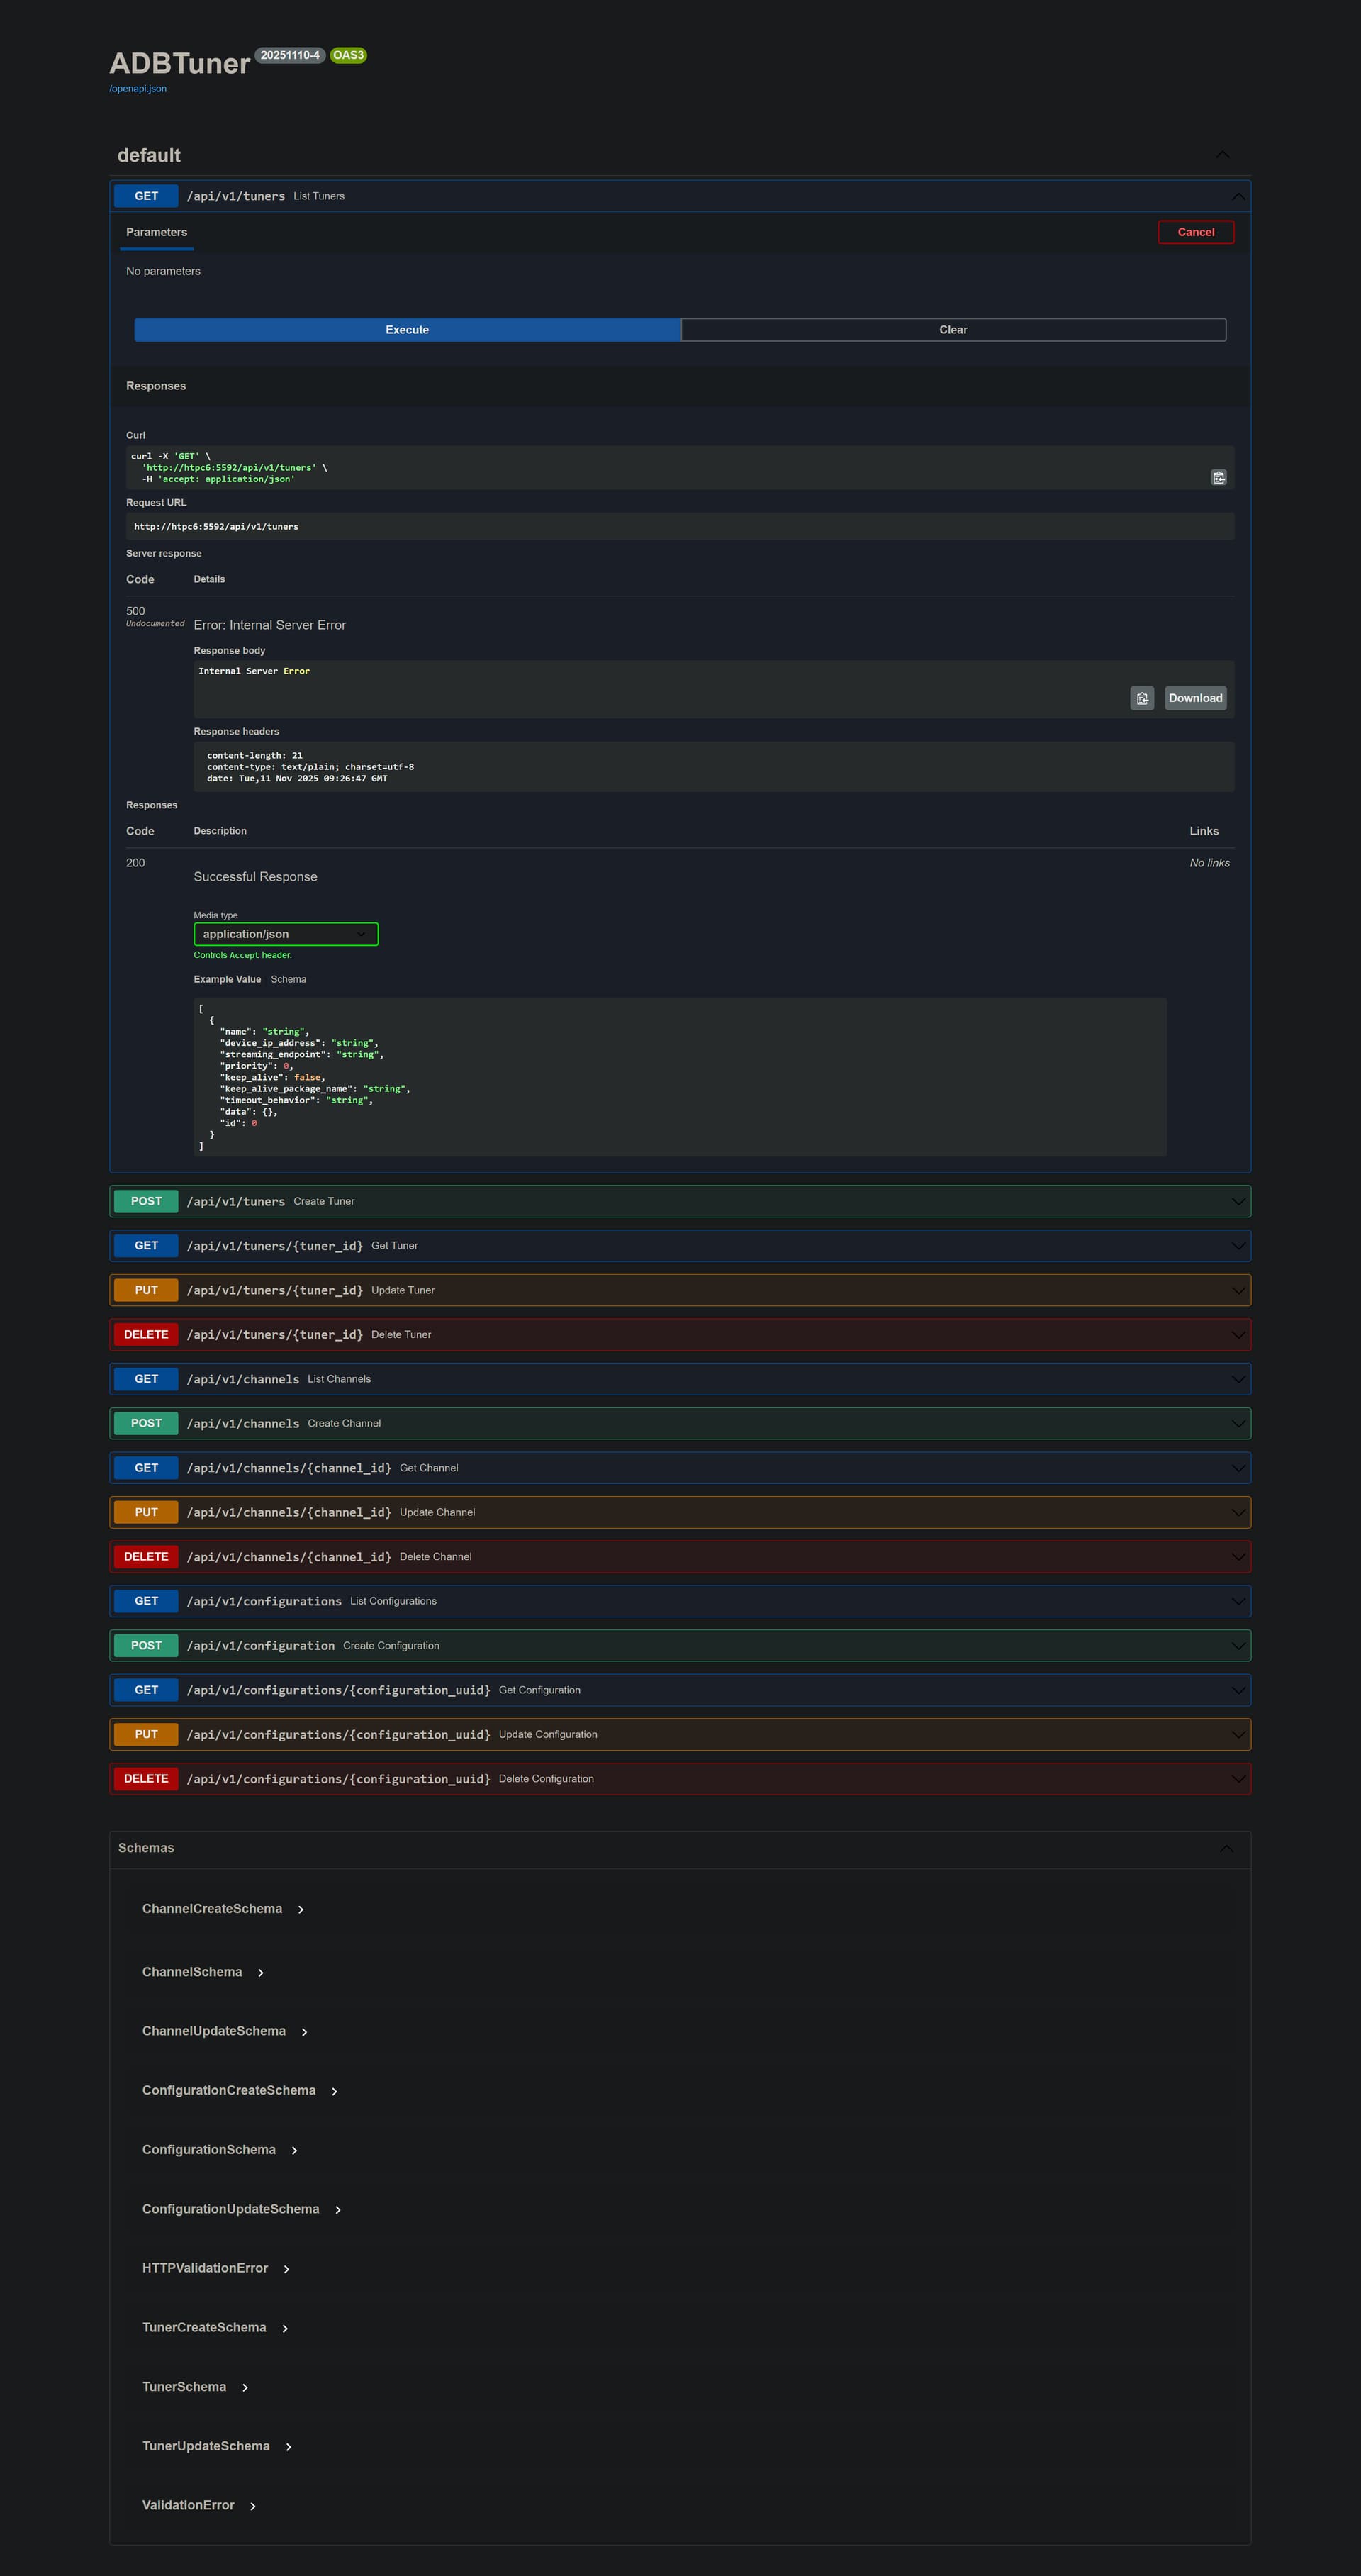Expand the ValidationError schema arrow
This screenshot has height=2576, width=1361.
tap(253, 2505)
